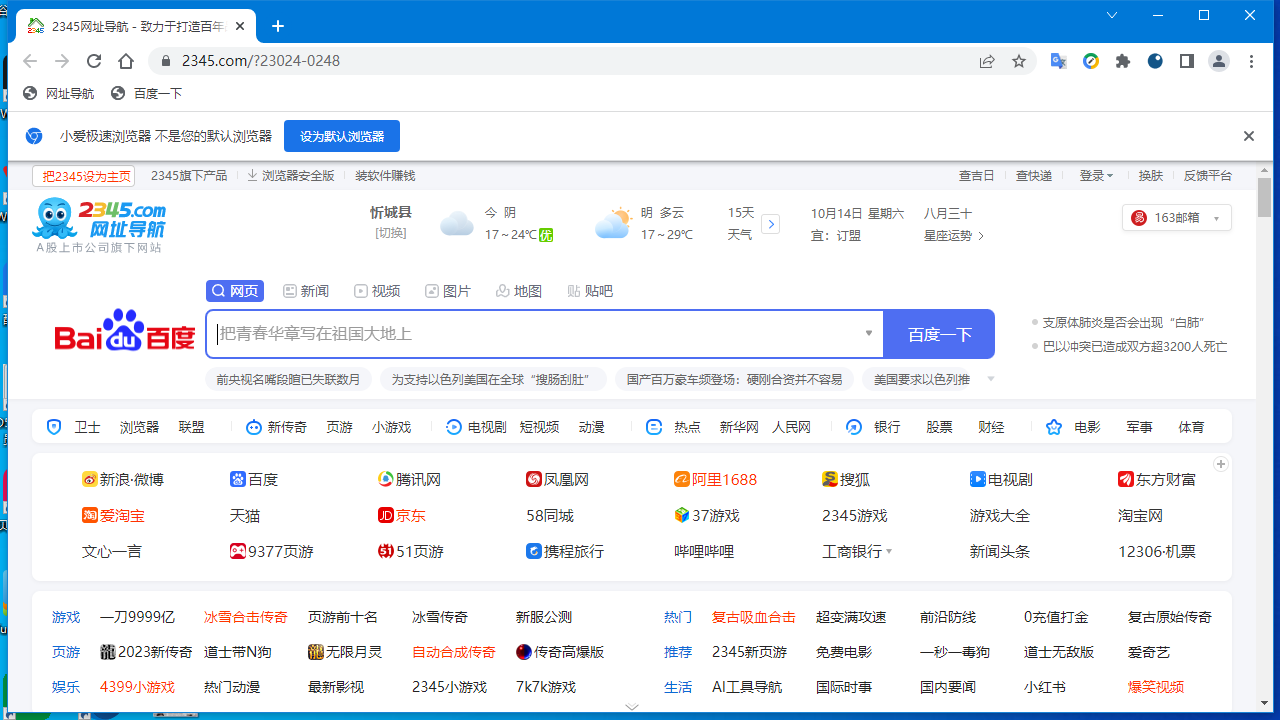Image resolution: width=1280 pixels, height=720 pixels.
Task: Click the Google Translate icon in the browser toolbar
Action: (x=1058, y=61)
